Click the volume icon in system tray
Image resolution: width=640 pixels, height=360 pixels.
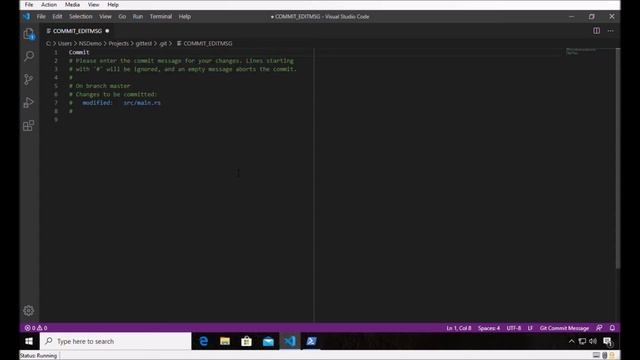593,342
